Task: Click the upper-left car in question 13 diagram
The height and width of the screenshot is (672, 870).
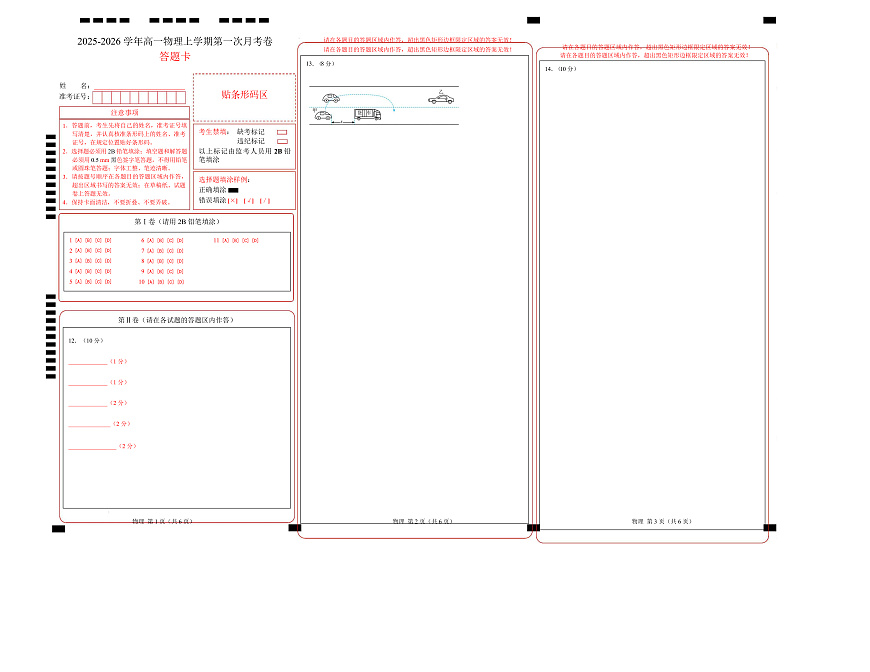Action: click(x=330, y=98)
